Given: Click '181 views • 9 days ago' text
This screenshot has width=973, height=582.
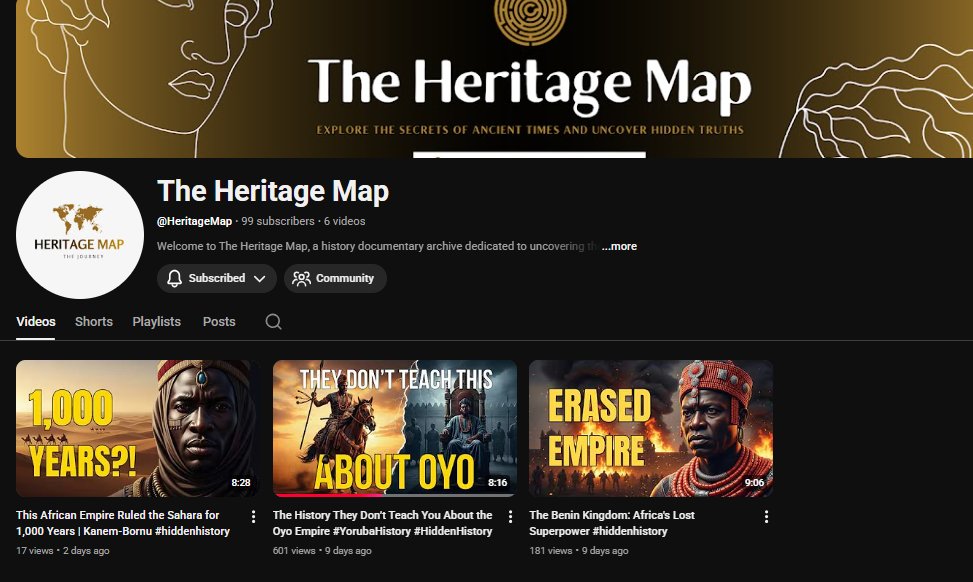Looking at the screenshot, I should (578, 550).
